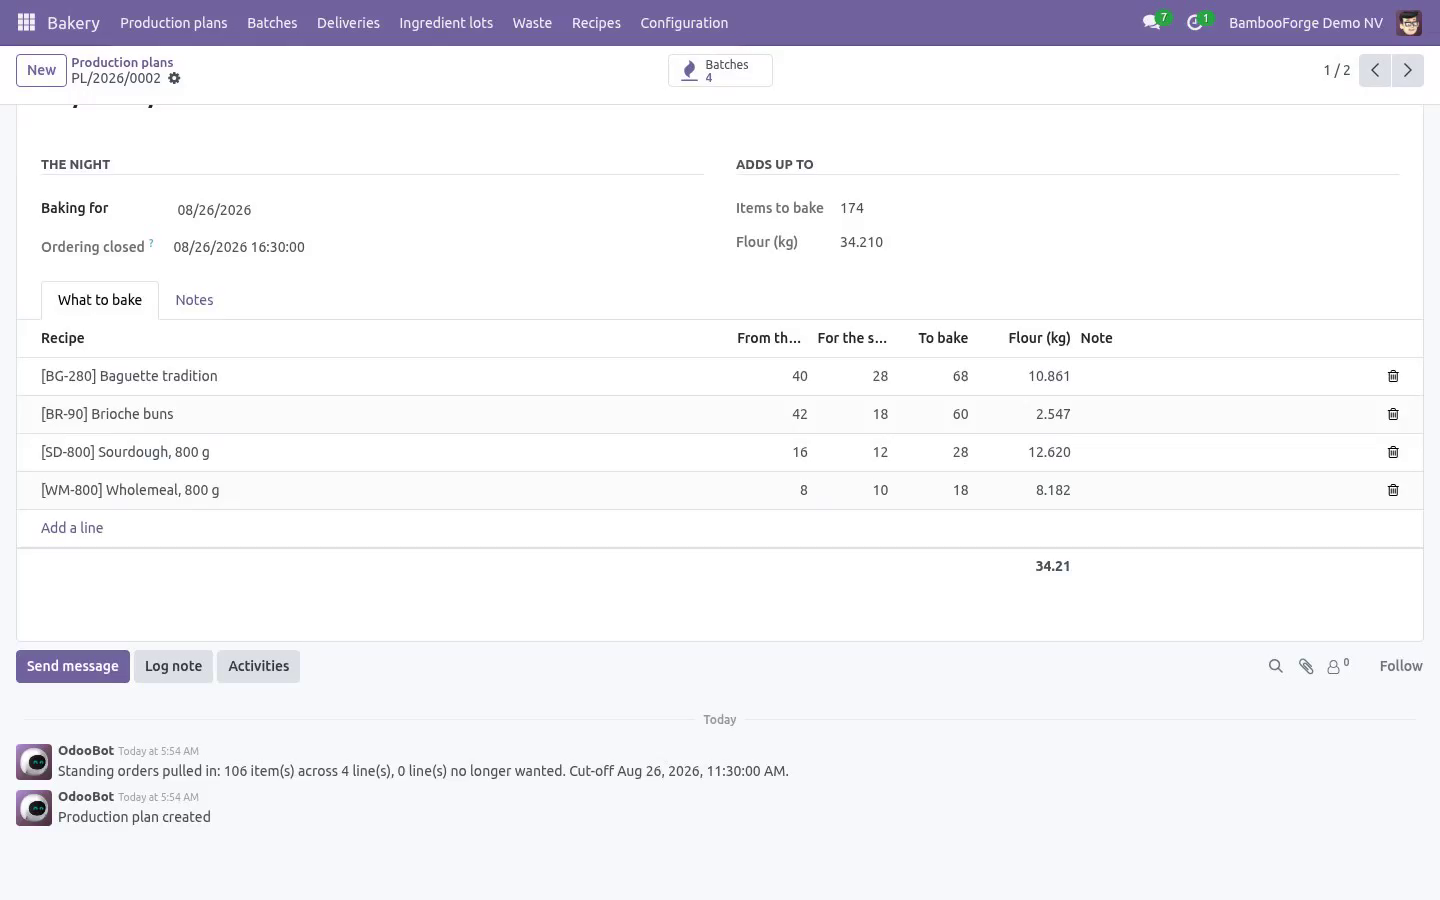Delete the Sourdough, 800 g line
Screen dimensions: 1440x900
coord(1393,452)
